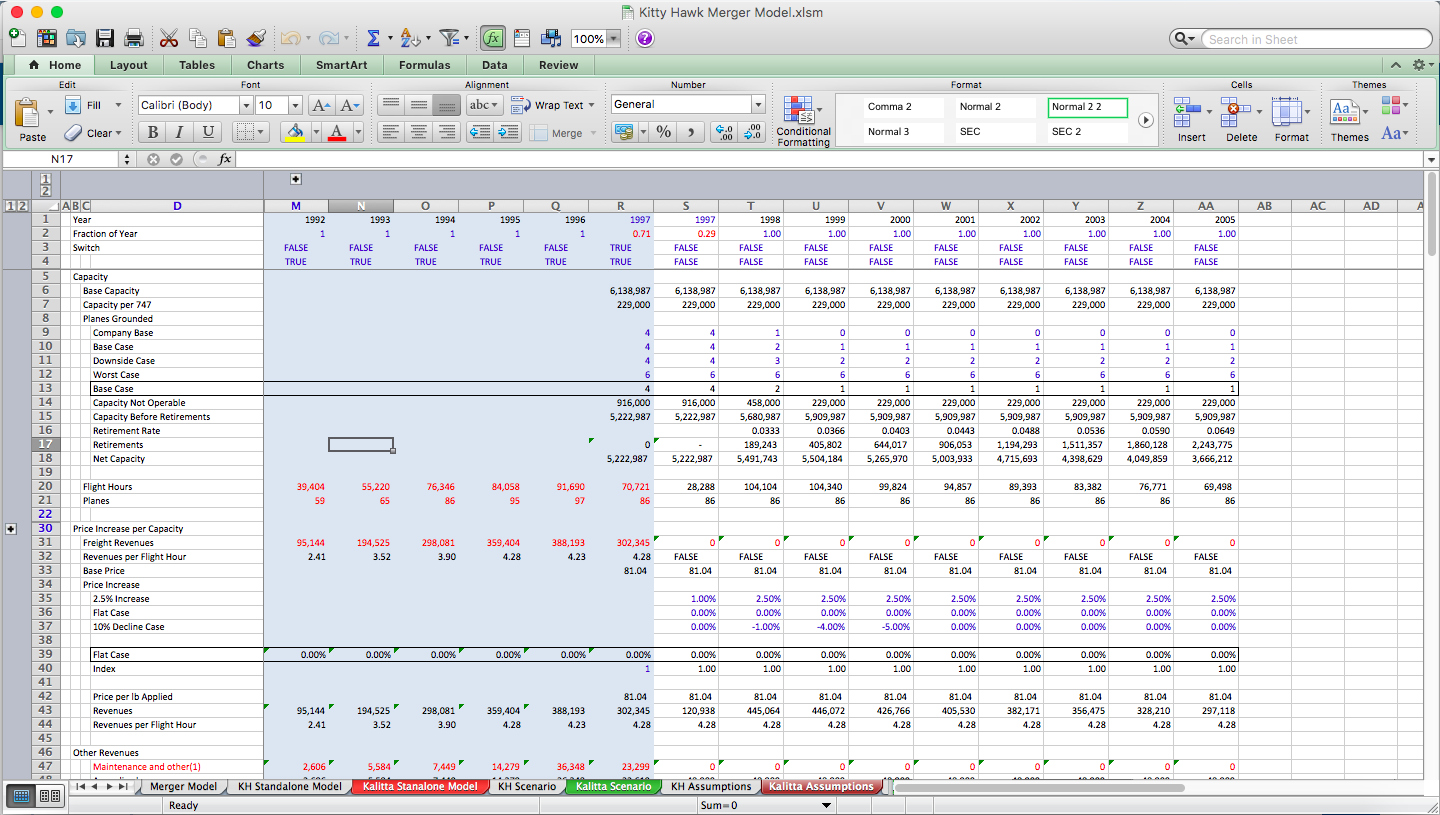Toggle italic formatting on the selection

[179, 131]
